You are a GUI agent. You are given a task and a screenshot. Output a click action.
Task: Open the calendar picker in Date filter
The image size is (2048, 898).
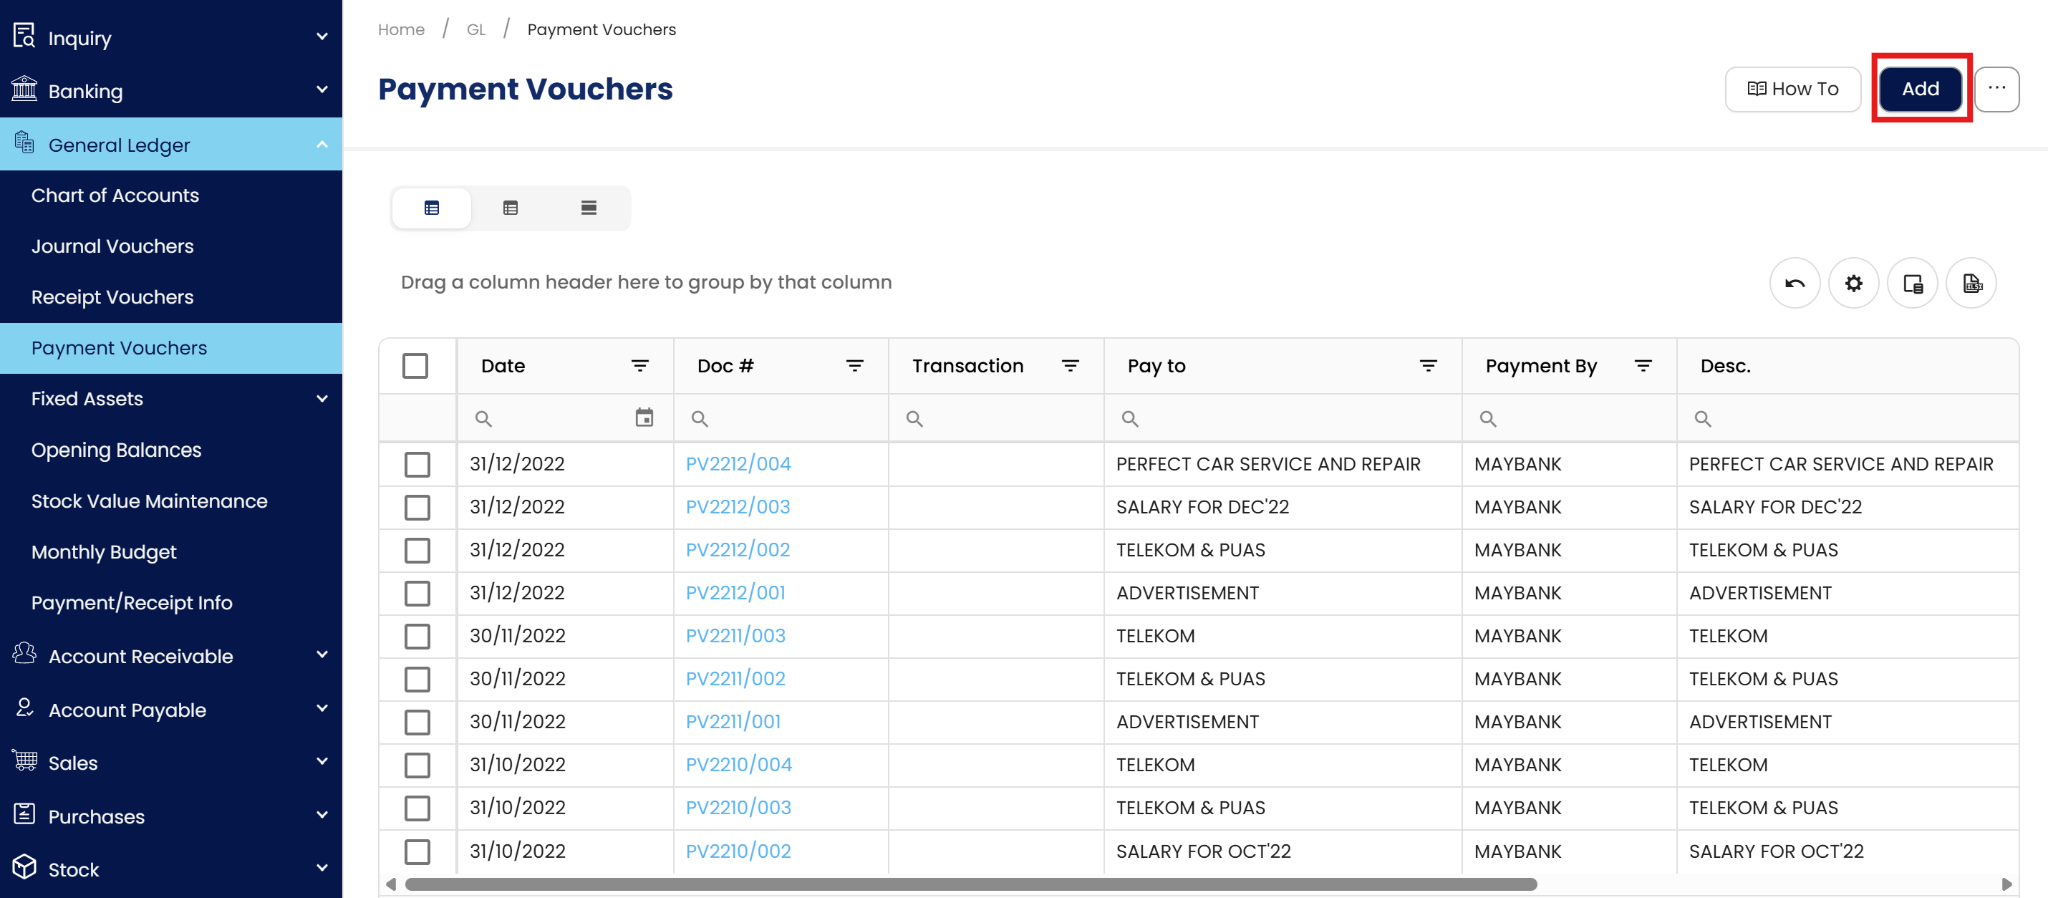[x=645, y=418]
